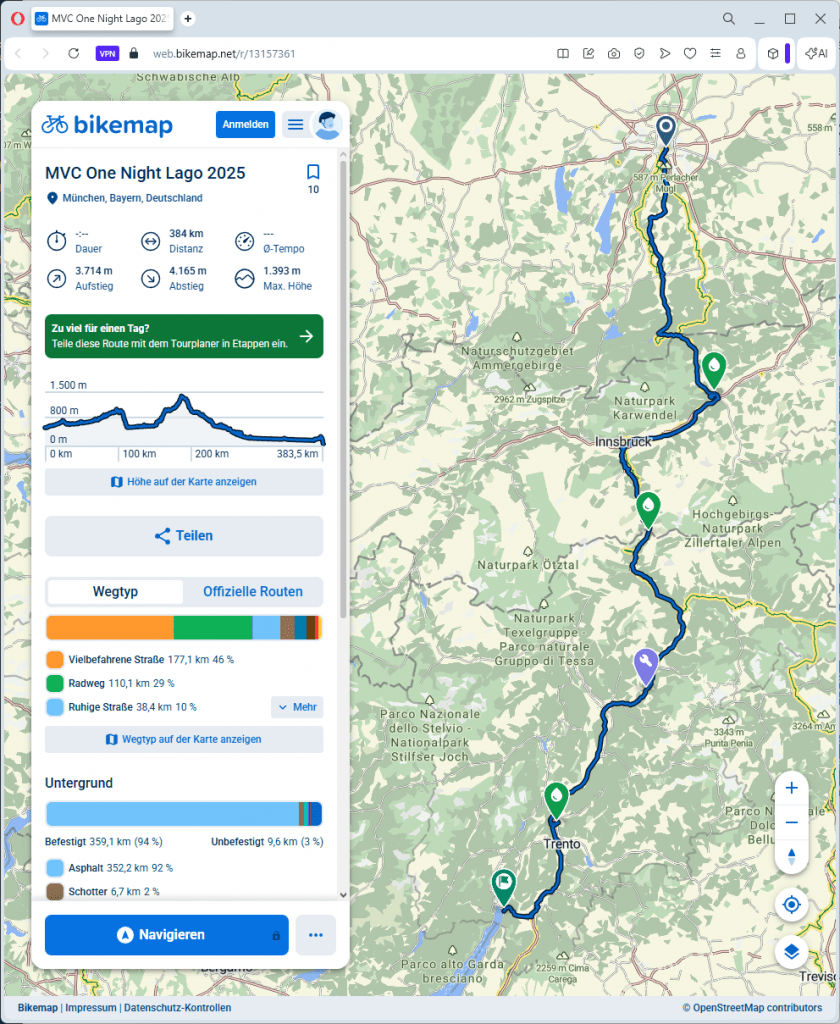
Task: Expand the Mehr road types list
Action: [x=297, y=707]
